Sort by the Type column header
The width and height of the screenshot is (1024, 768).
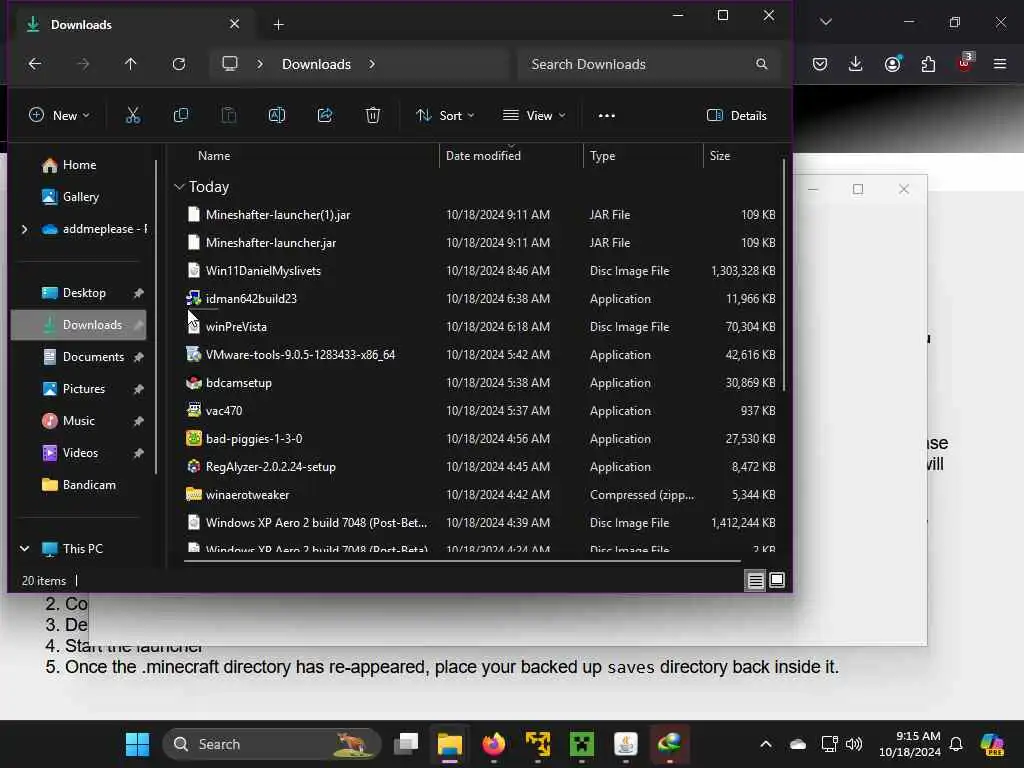point(602,156)
